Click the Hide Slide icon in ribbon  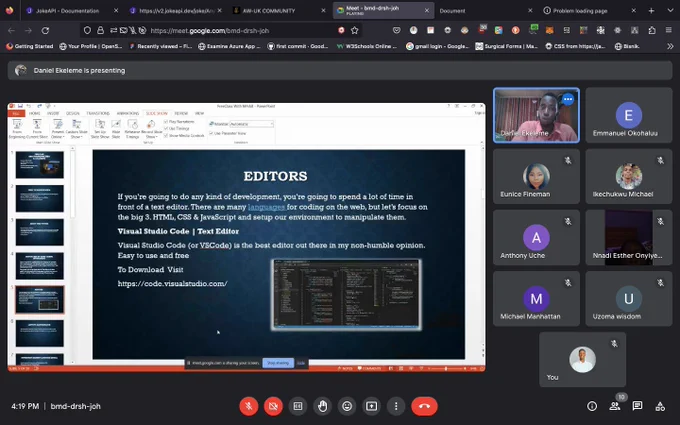tap(116, 129)
